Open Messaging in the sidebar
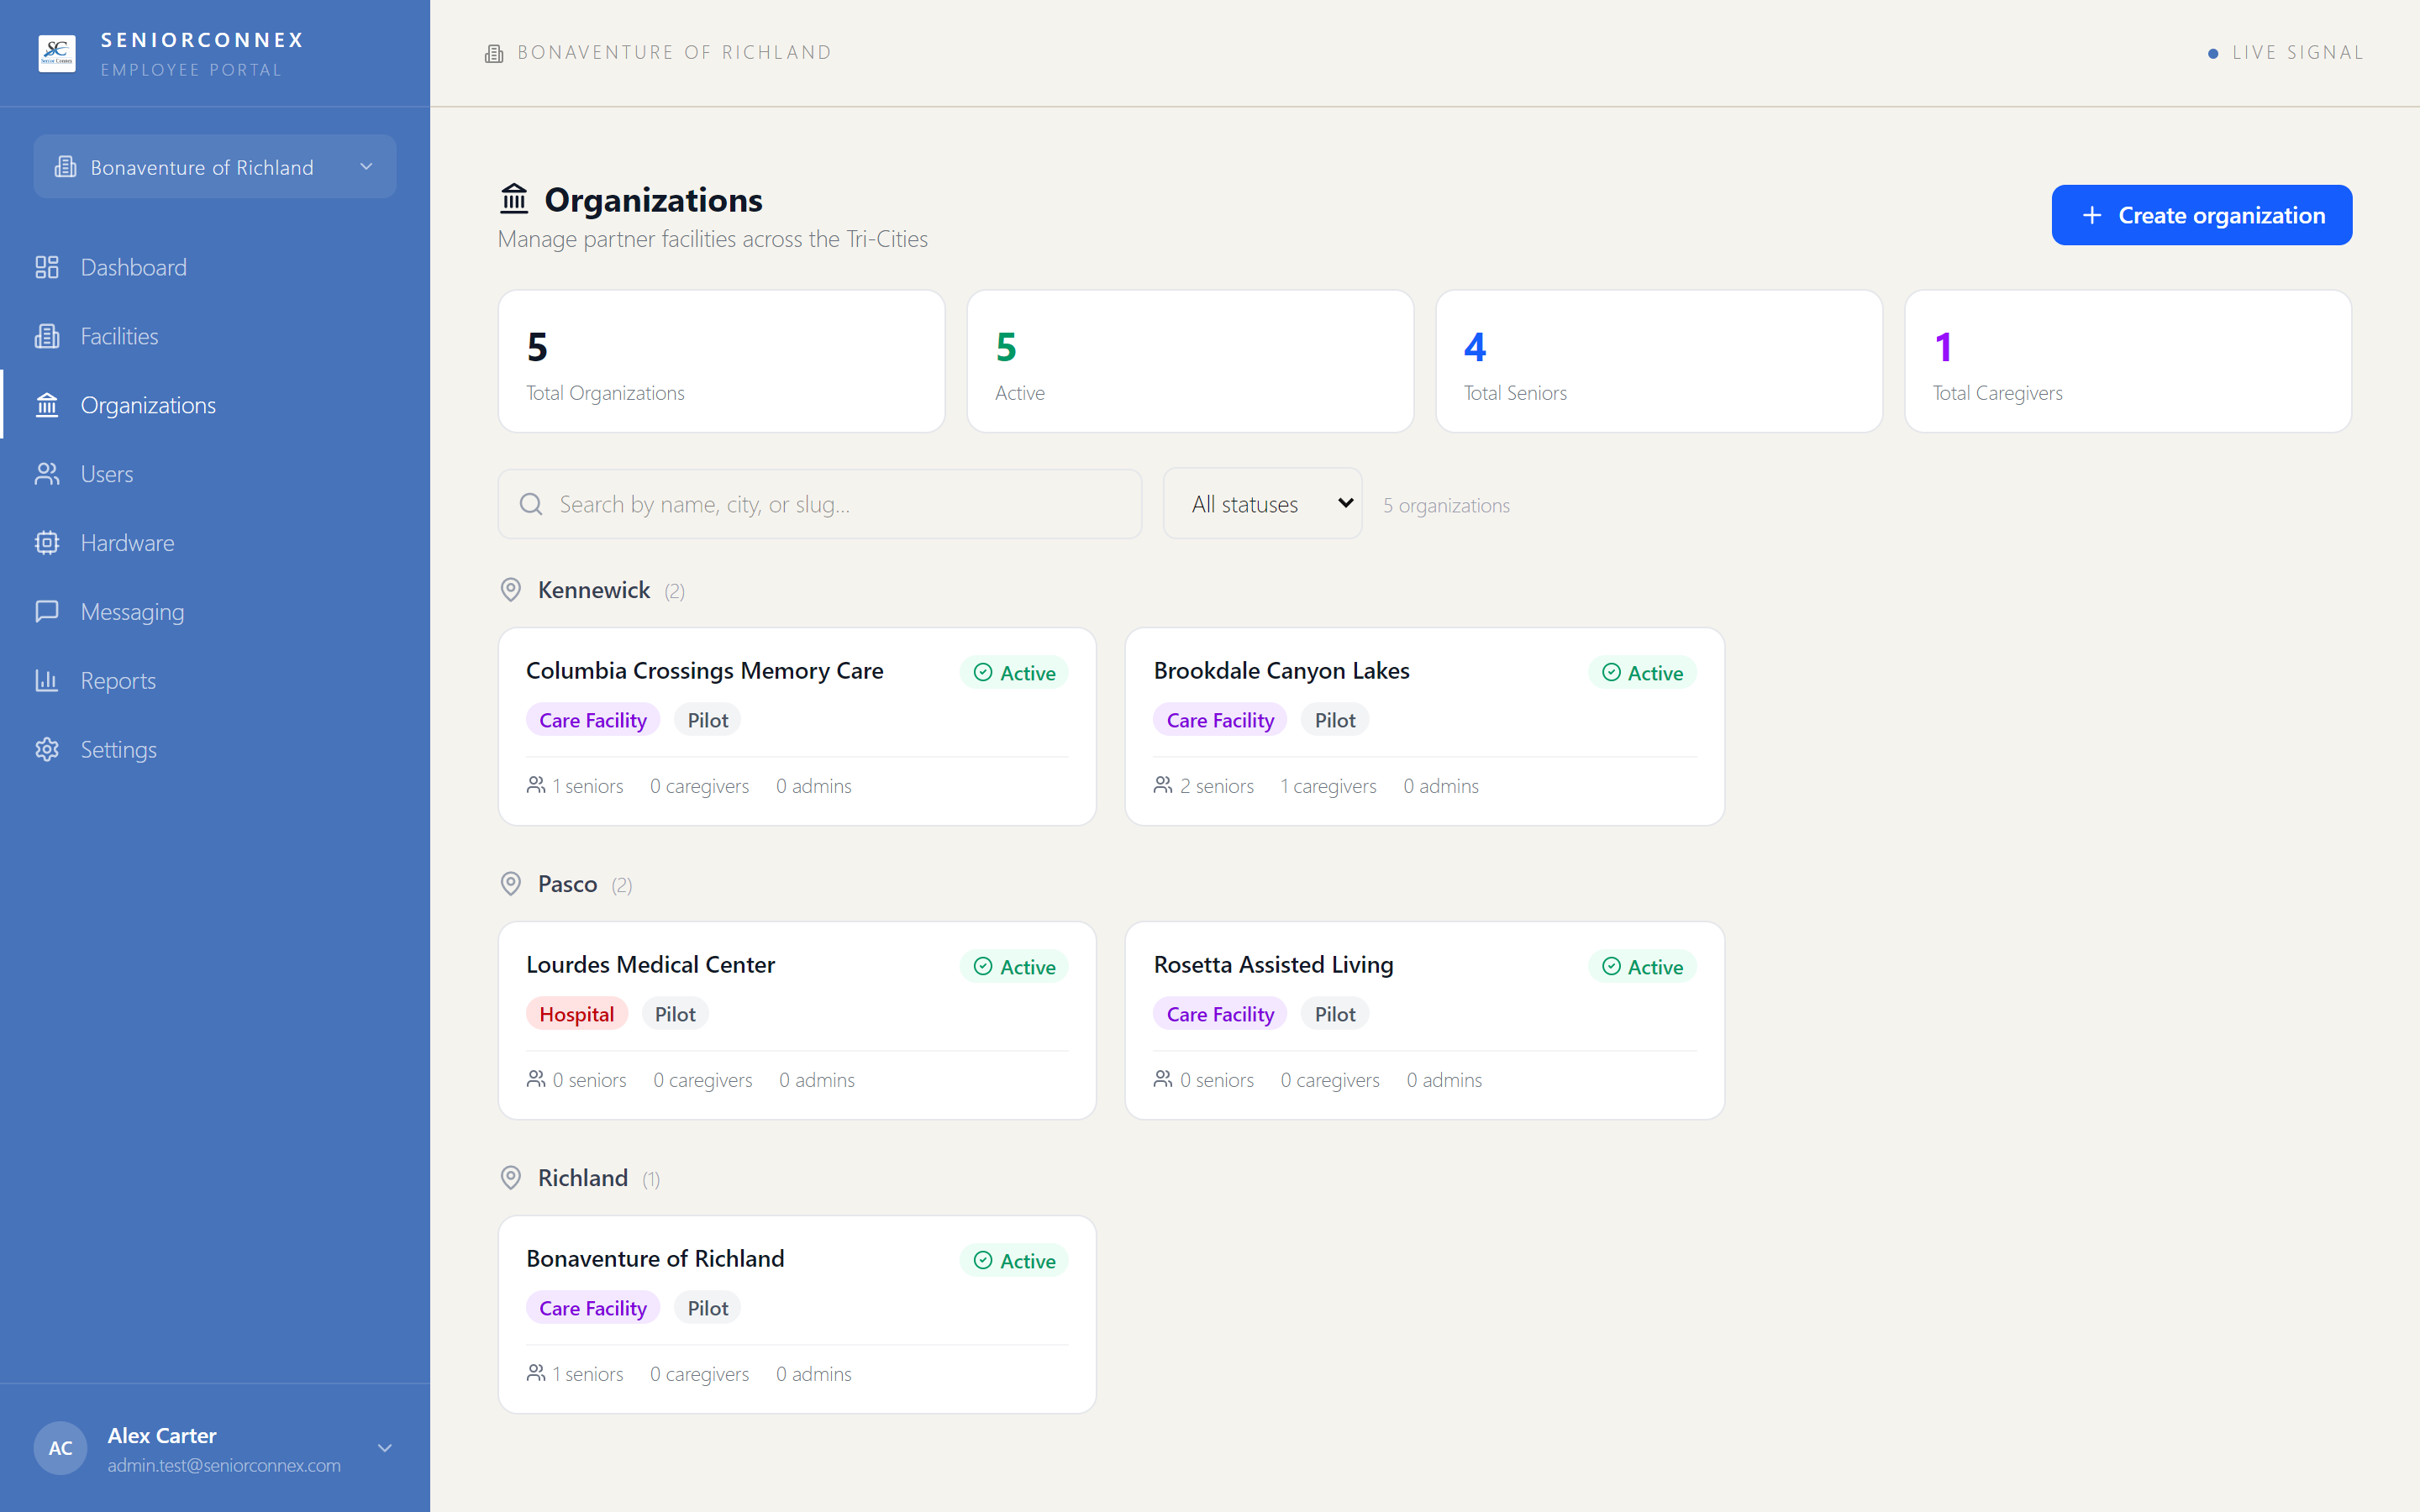The height and width of the screenshot is (1512, 2420). point(215,611)
